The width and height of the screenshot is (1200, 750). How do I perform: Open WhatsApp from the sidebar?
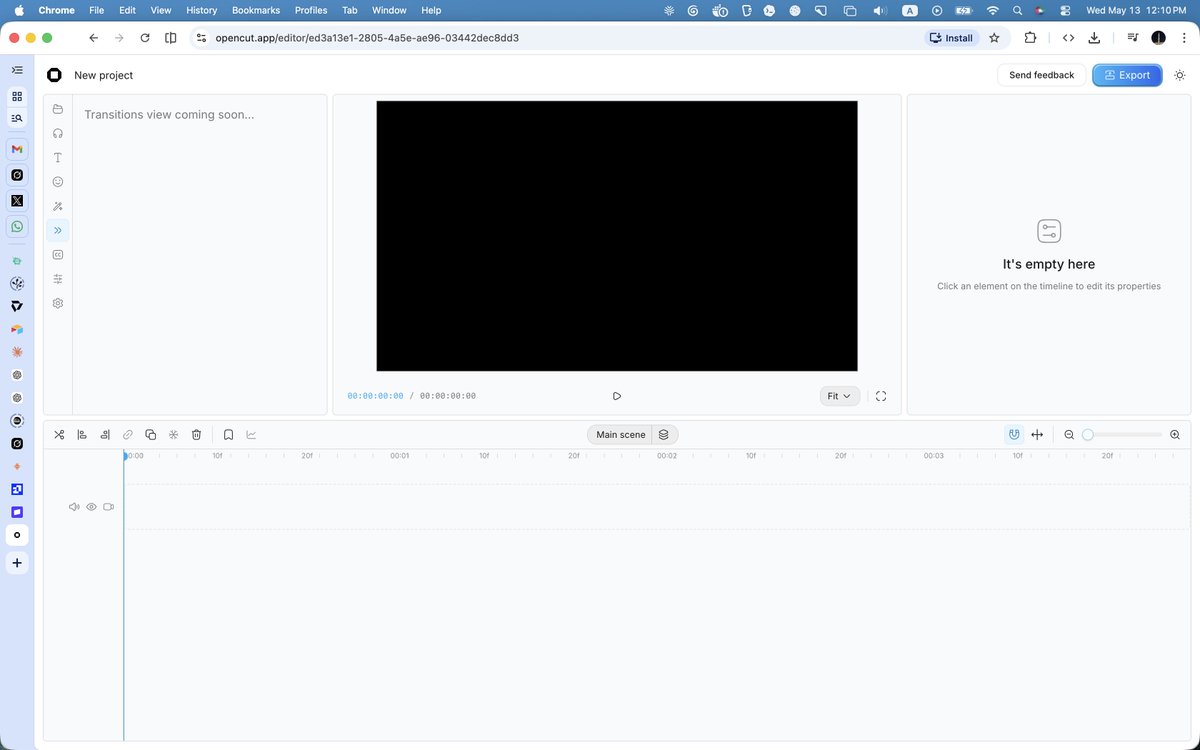pyautogui.click(x=17, y=227)
